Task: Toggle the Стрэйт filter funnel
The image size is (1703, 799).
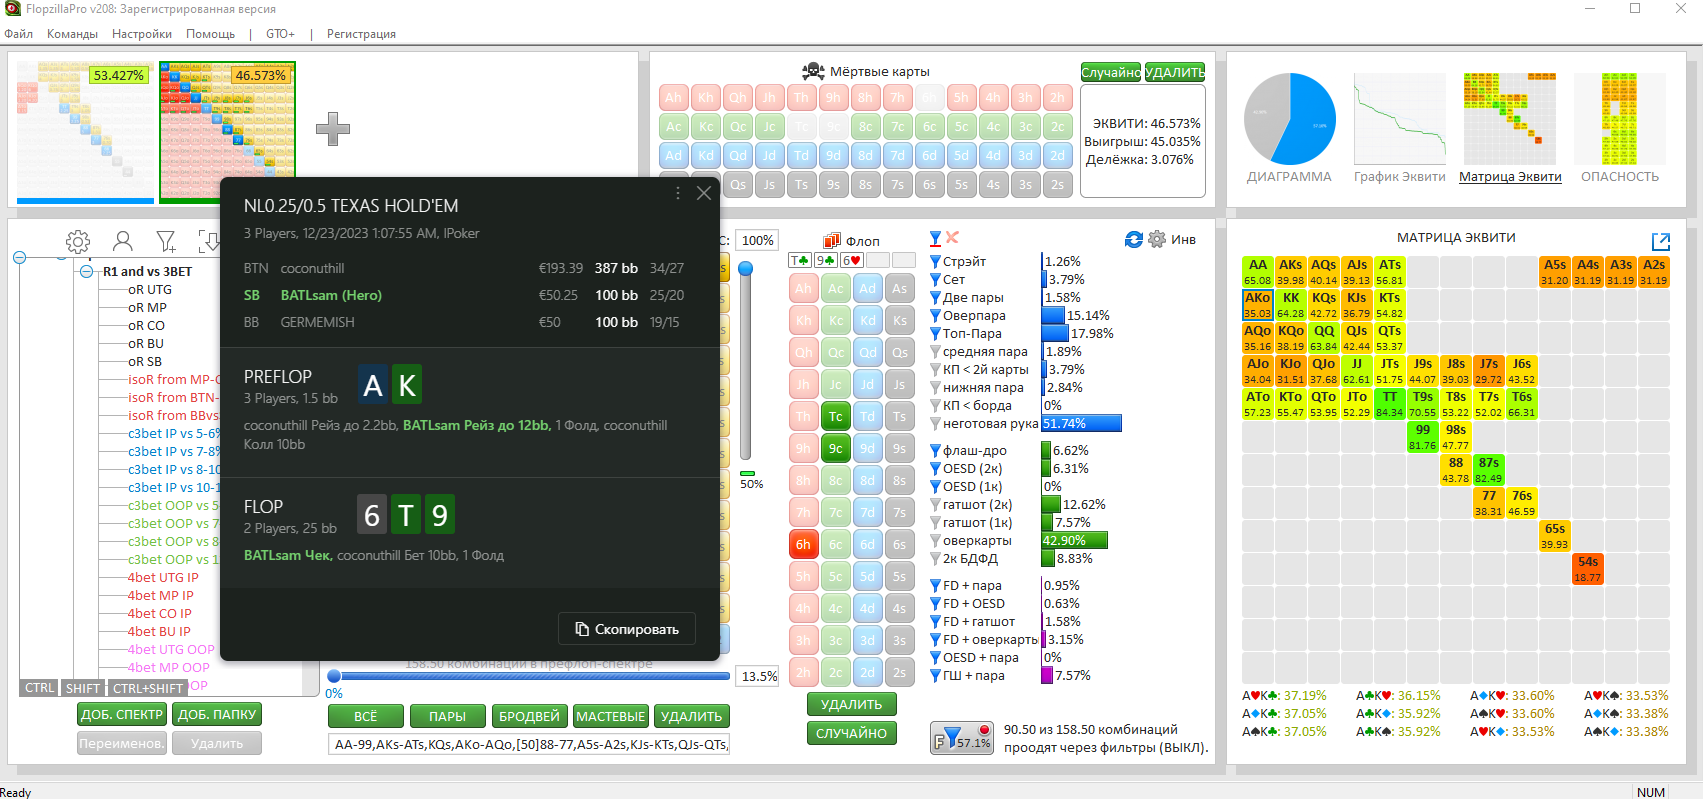Action: point(936,261)
